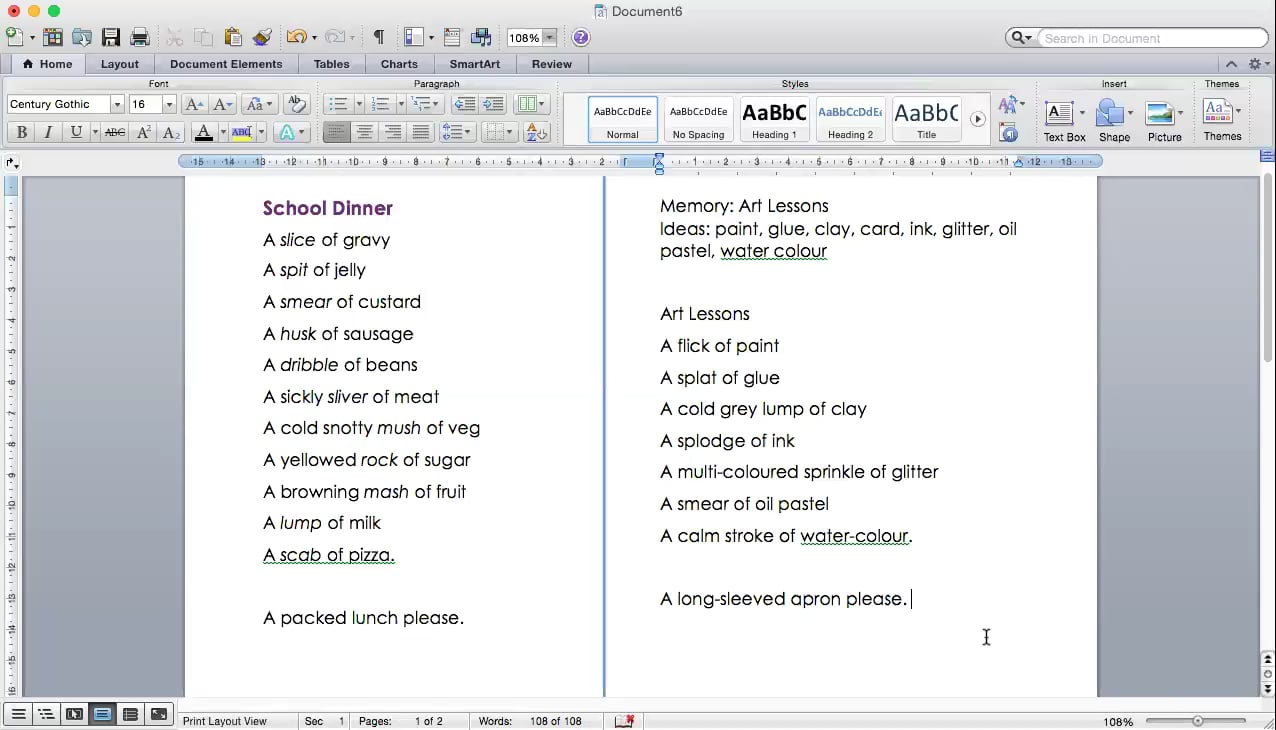Apply superscript formatting

coord(144,132)
